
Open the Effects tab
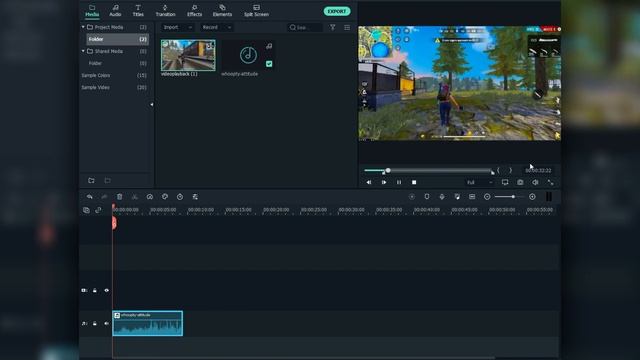194,11
